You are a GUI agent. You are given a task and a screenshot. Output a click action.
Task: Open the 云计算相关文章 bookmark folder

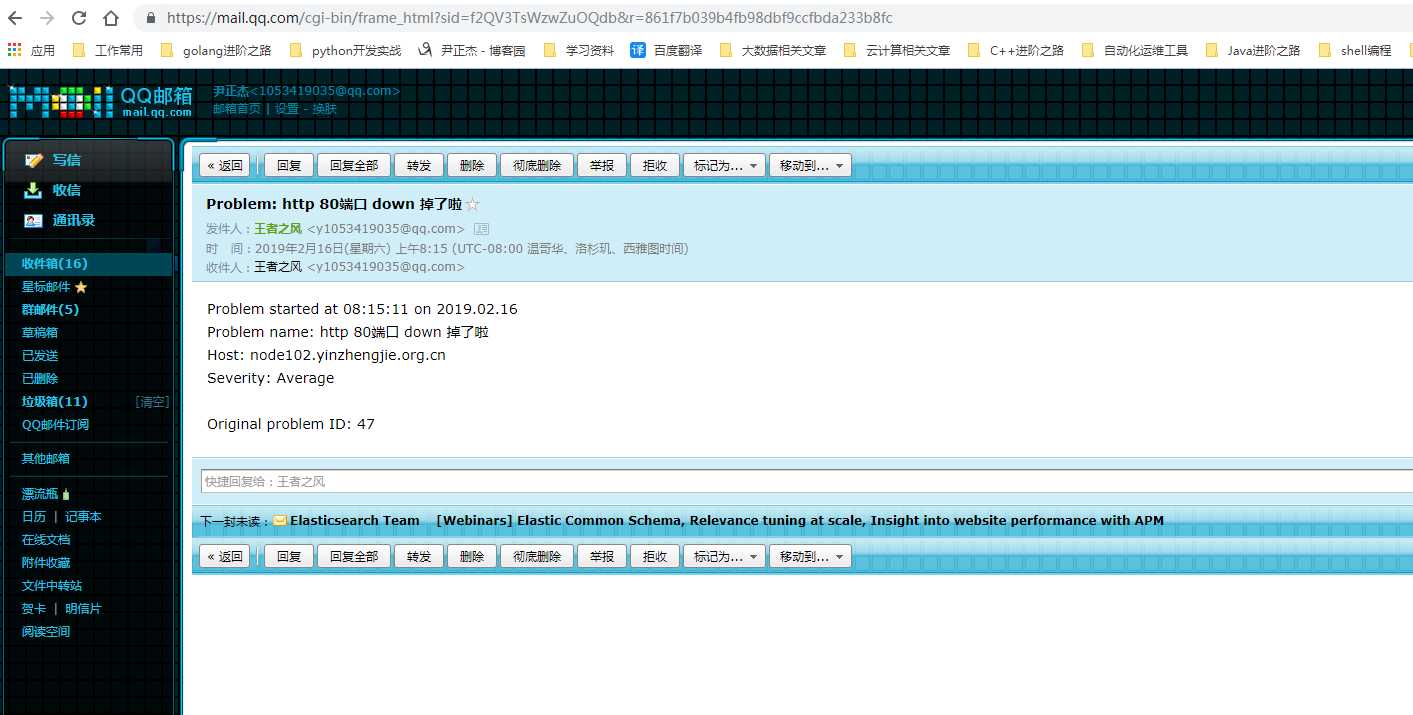point(897,50)
